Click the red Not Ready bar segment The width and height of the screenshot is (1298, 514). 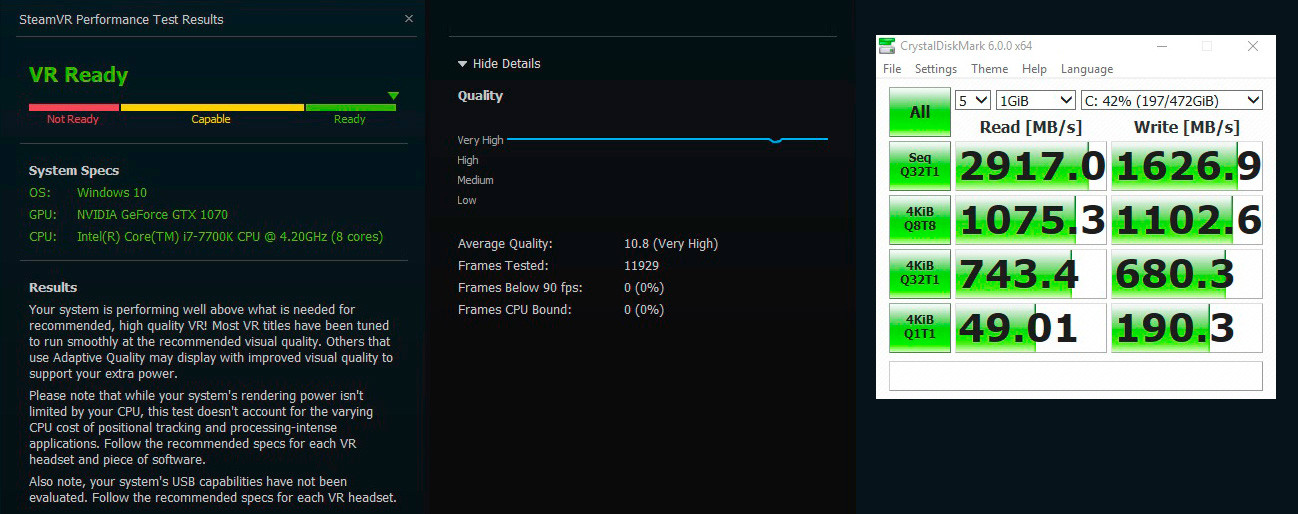click(x=74, y=107)
